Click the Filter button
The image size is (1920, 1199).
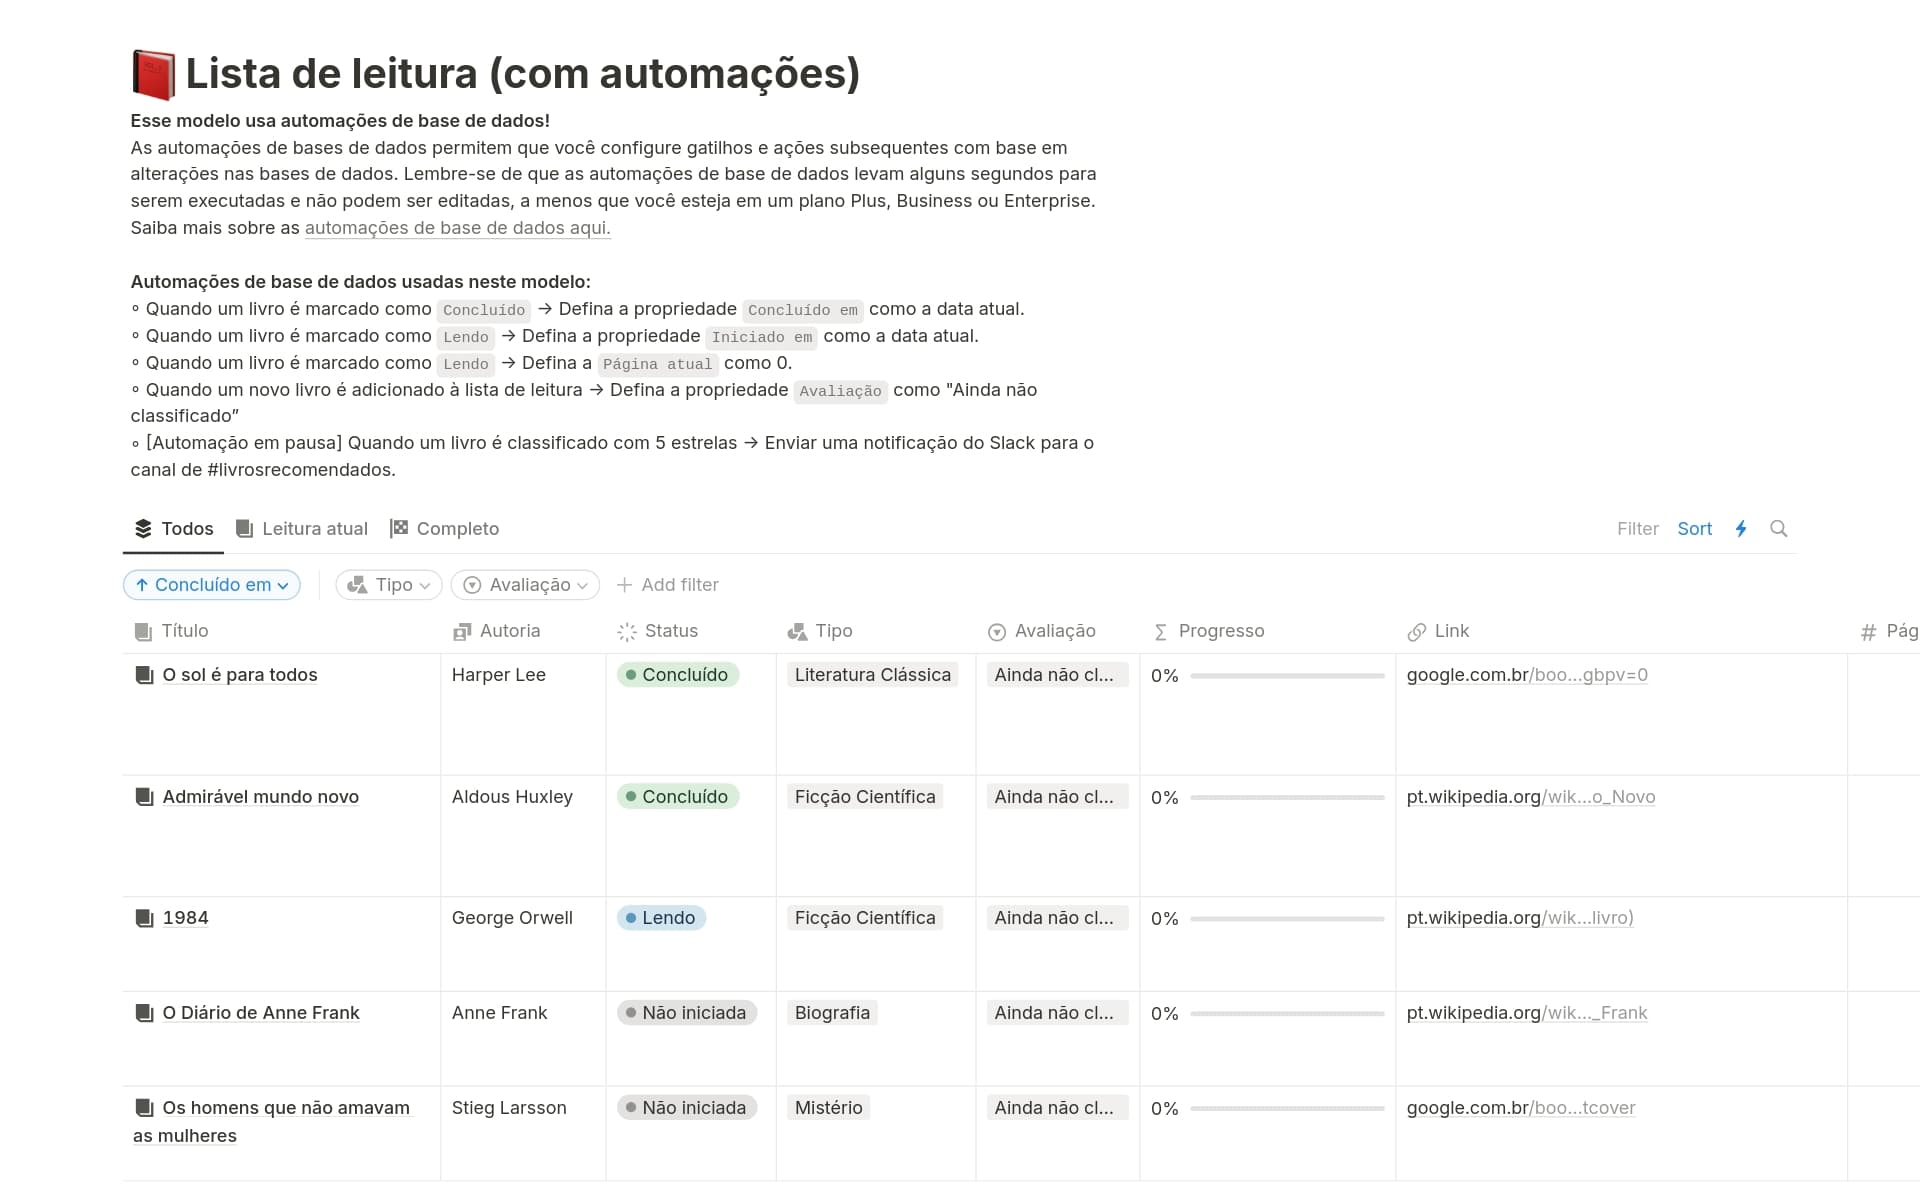tap(1637, 529)
